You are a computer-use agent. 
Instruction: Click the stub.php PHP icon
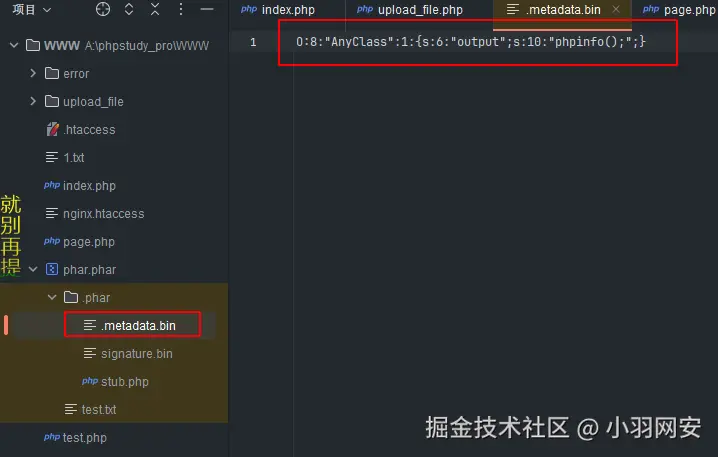click(x=90, y=381)
